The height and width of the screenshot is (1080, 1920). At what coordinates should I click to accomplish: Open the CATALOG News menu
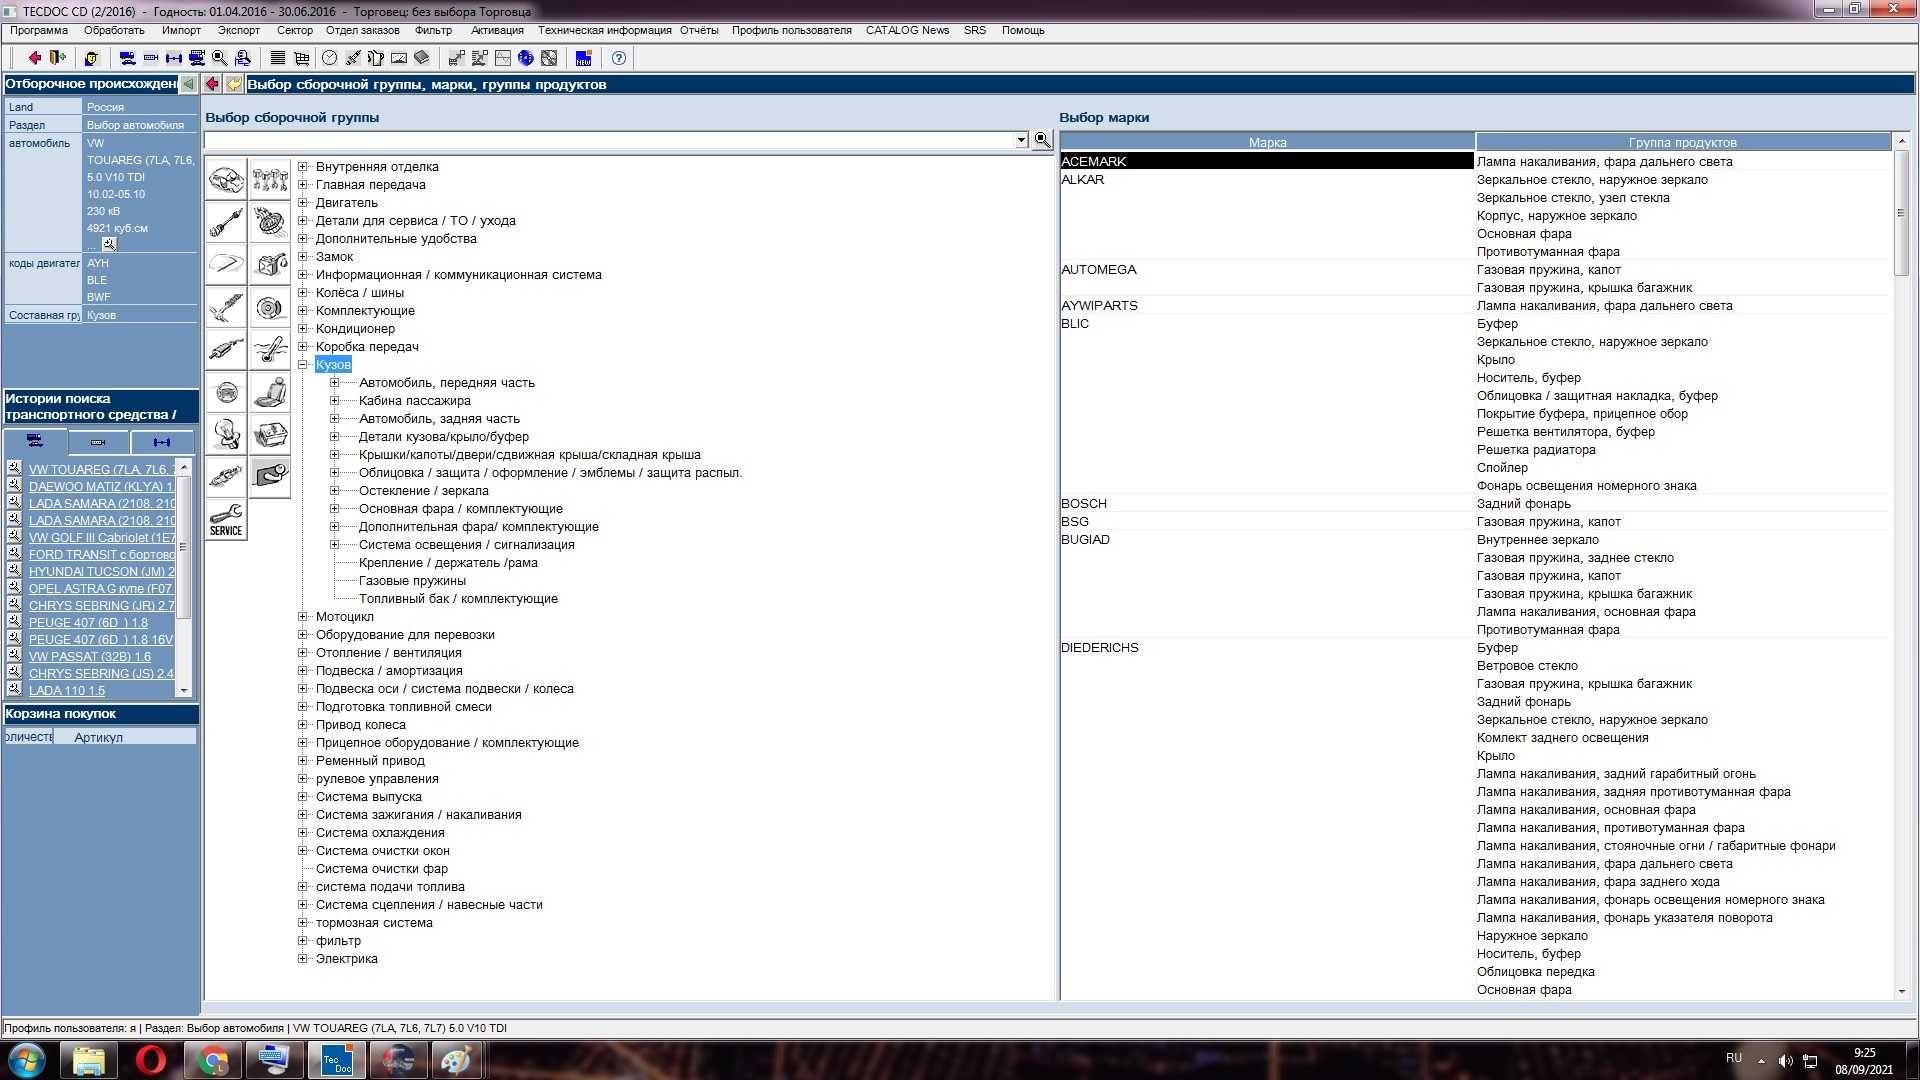[907, 30]
